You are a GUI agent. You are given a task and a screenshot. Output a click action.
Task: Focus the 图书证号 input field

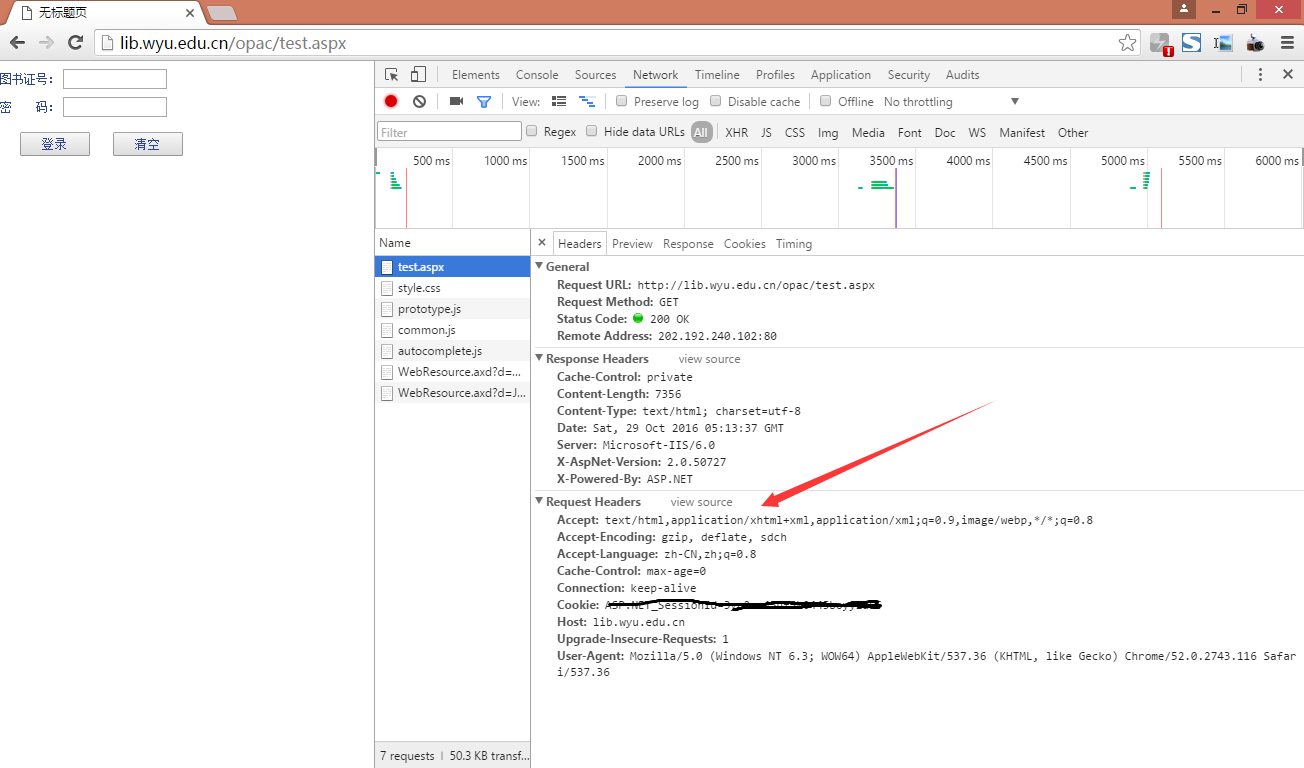click(115, 79)
